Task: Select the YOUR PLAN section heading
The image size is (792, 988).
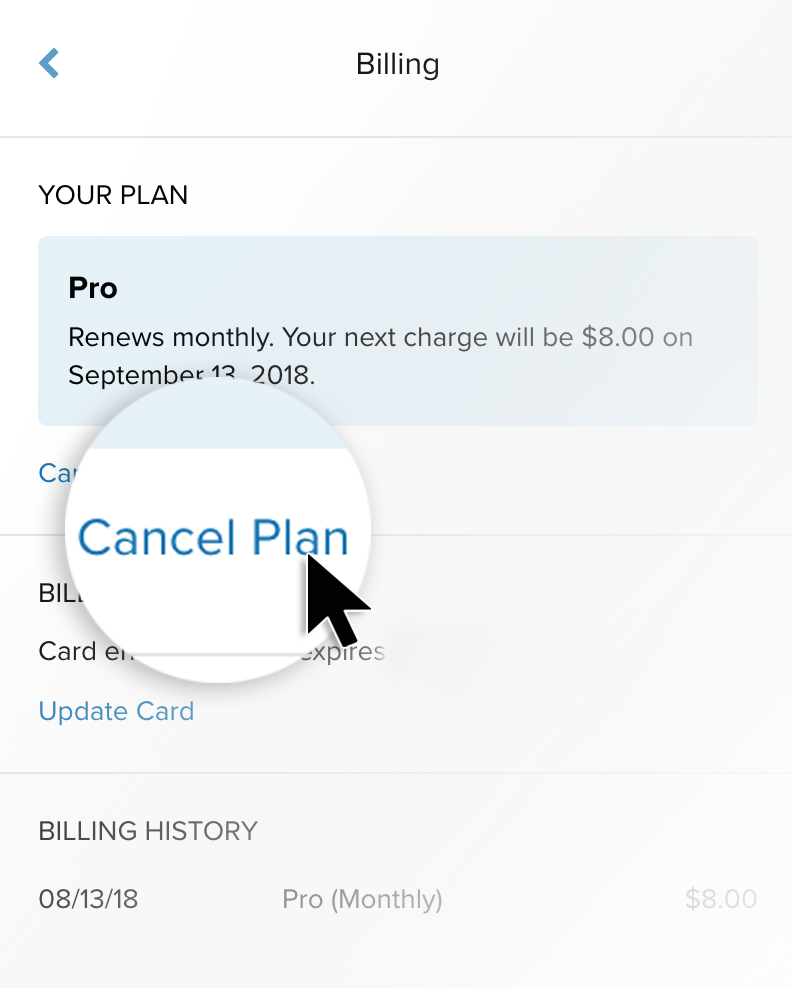Action: click(113, 194)
